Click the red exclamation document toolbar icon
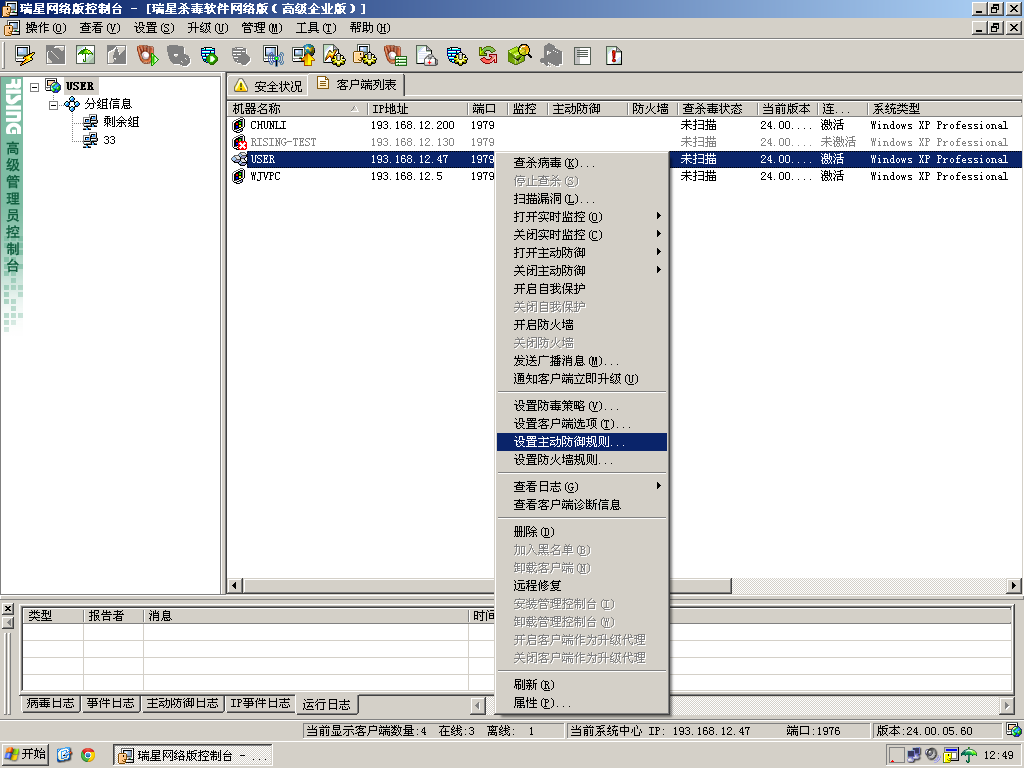 614,55
